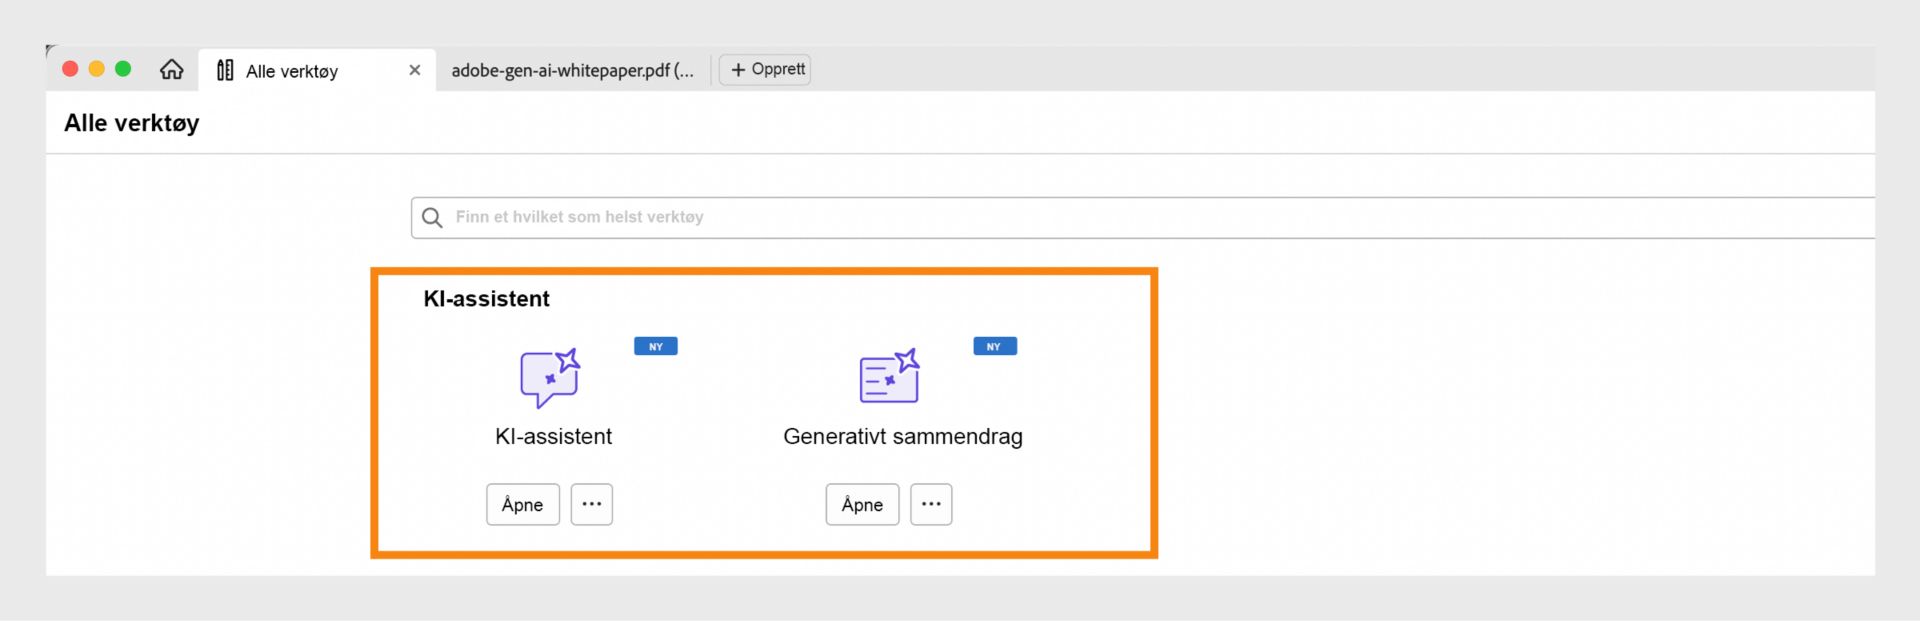Image resolution: width=1920 pixels, height=621 pixels.
Task: Click the Home icon
Action: pos(172,69)
